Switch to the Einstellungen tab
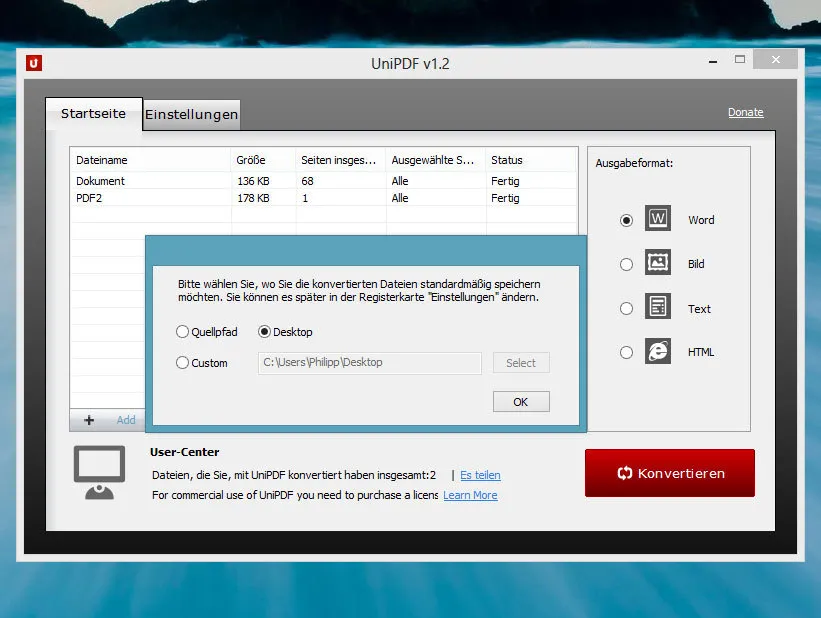 coord(192,115)
